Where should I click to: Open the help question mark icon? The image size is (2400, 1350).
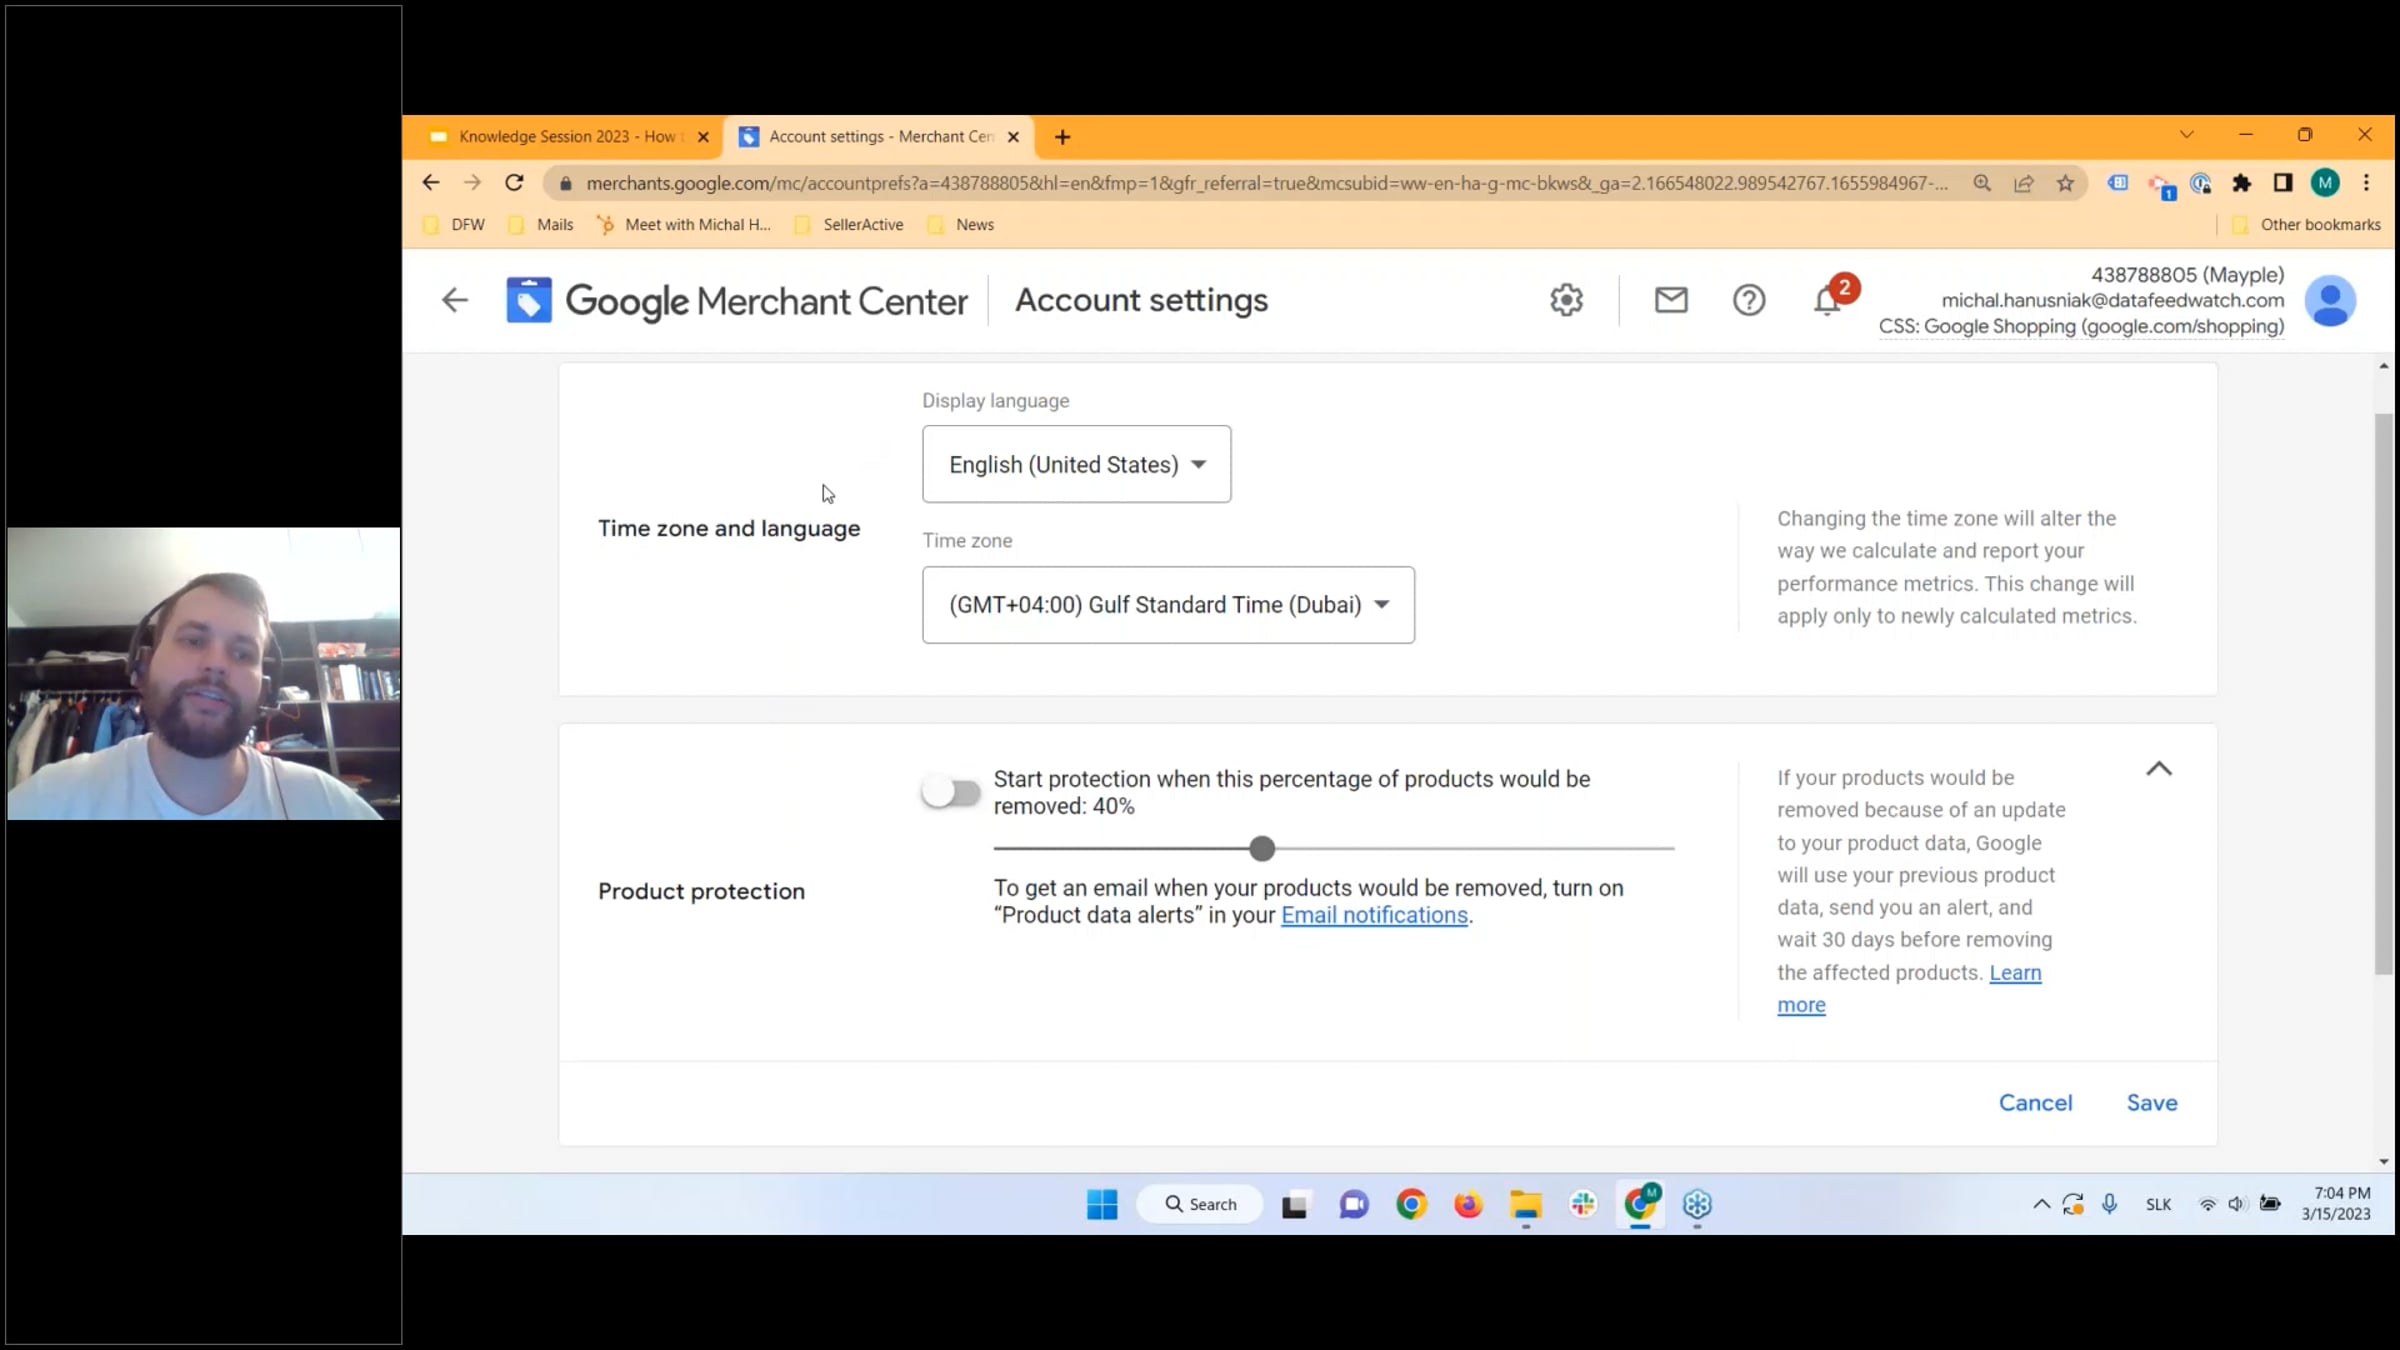[x=1749, y=300]
